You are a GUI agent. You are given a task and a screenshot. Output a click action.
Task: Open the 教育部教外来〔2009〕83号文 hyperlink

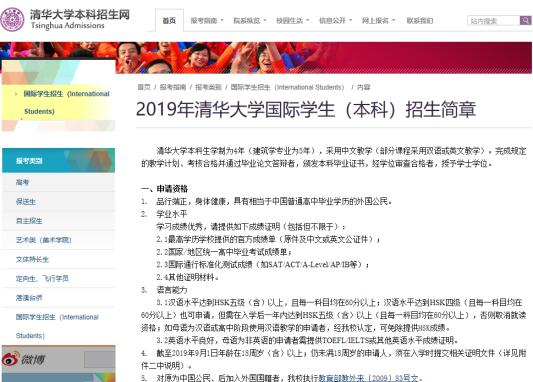(x=368, y=378)
